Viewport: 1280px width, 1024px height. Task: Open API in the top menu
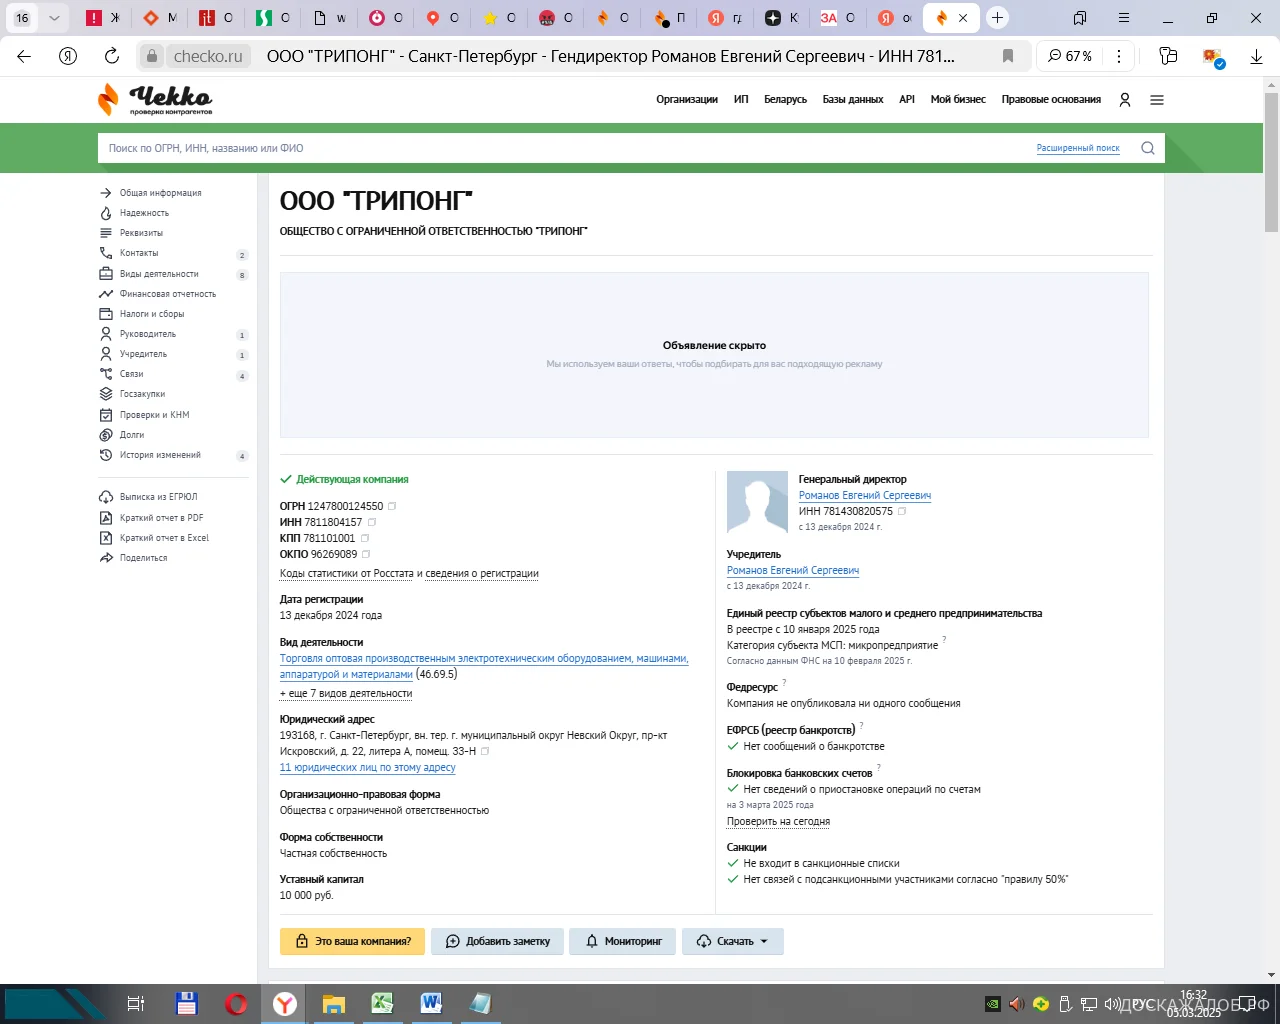point(907,100)
